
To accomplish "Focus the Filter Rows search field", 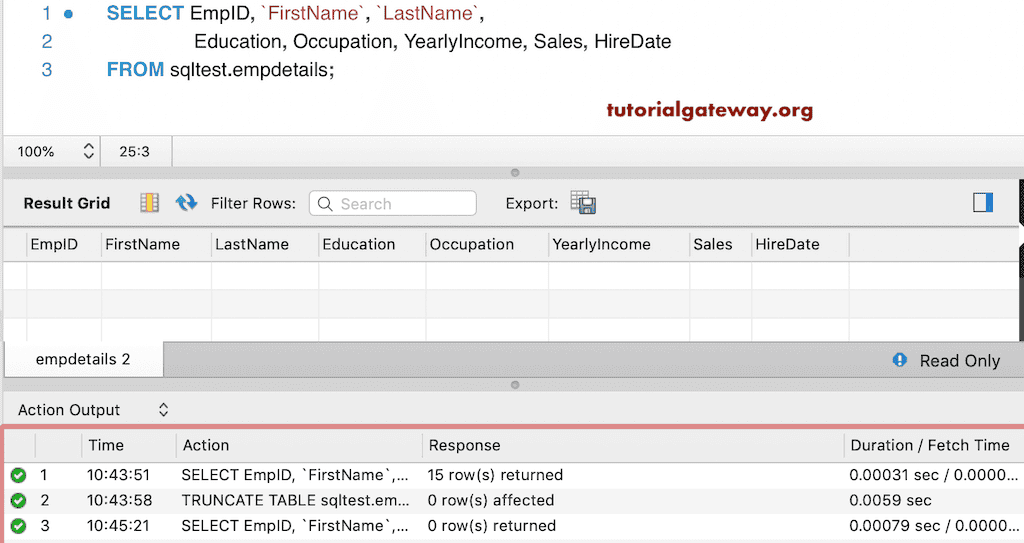I will pos(392,203).
